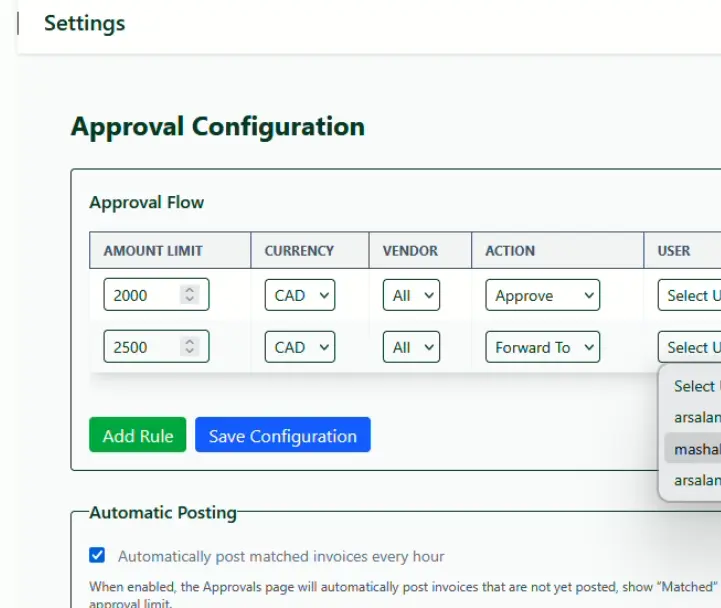Open the Approve action dropdown

click(x=543, y=295)
